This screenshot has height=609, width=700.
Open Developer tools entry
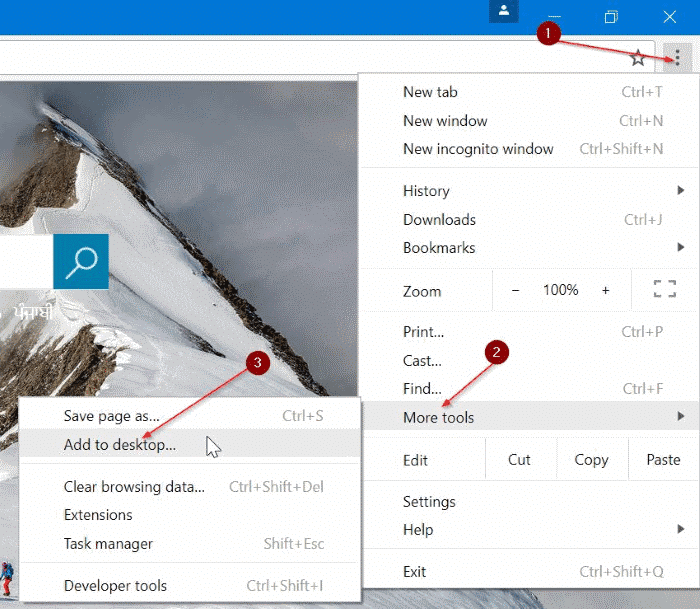click(190, 585)
